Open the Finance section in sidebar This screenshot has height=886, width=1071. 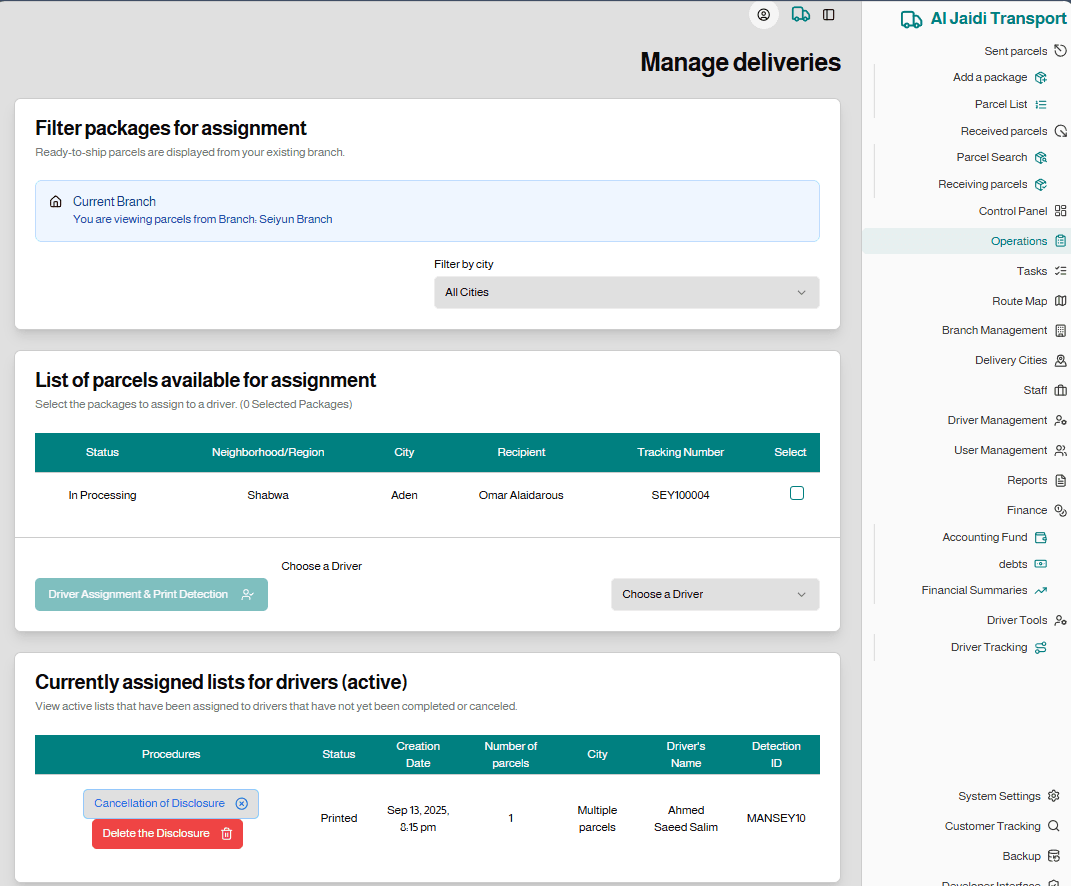click(x=1027, y=510)
